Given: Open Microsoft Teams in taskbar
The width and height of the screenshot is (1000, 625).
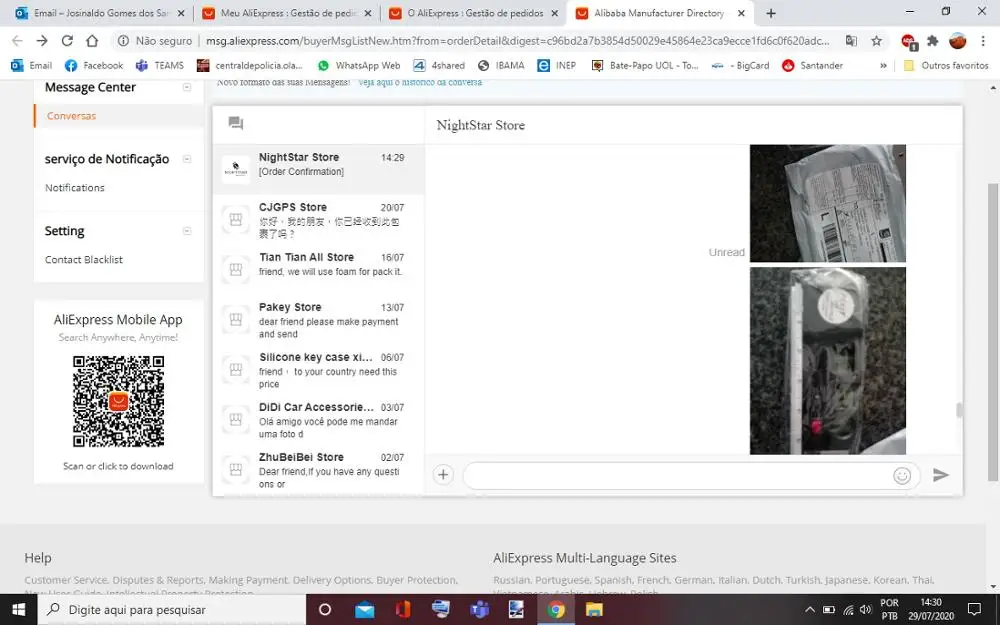Looking at the screenshot, I should click(x=479, y=610).
